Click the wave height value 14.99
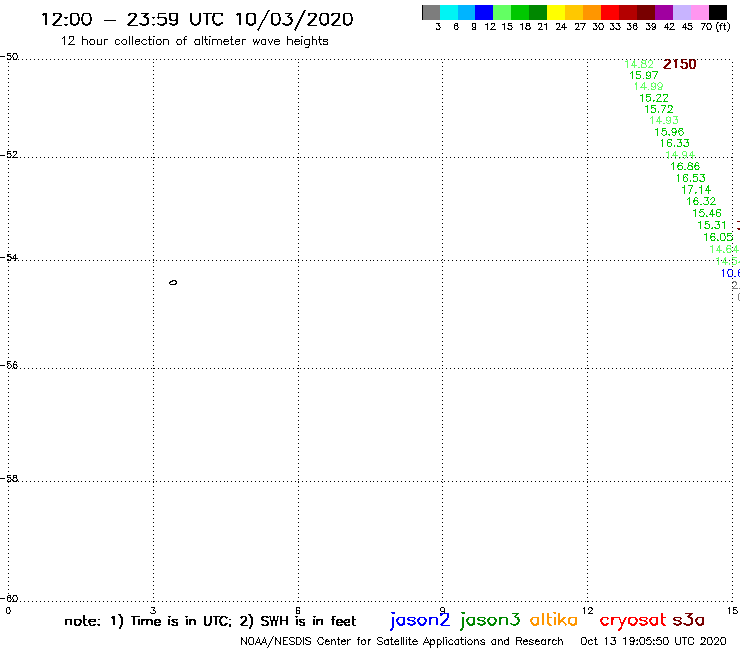Screen dimensions: 740x650 648,86
